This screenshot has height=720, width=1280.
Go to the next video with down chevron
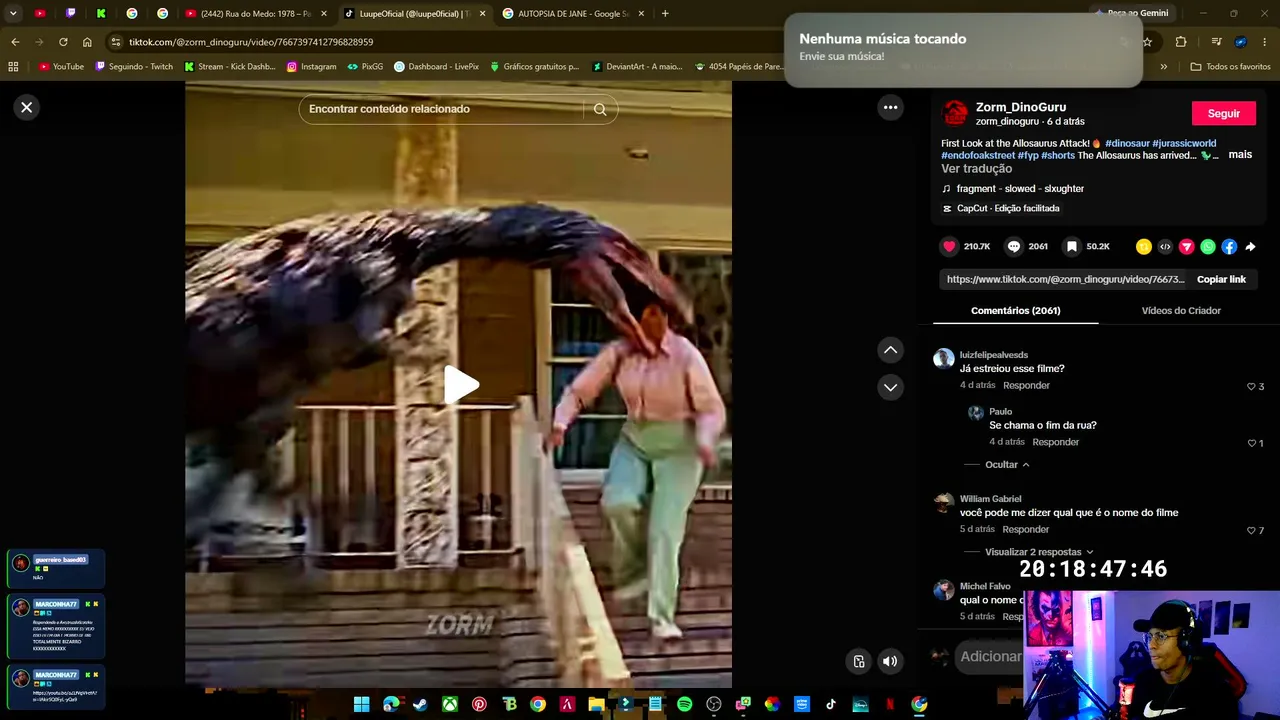click(890, 387)
